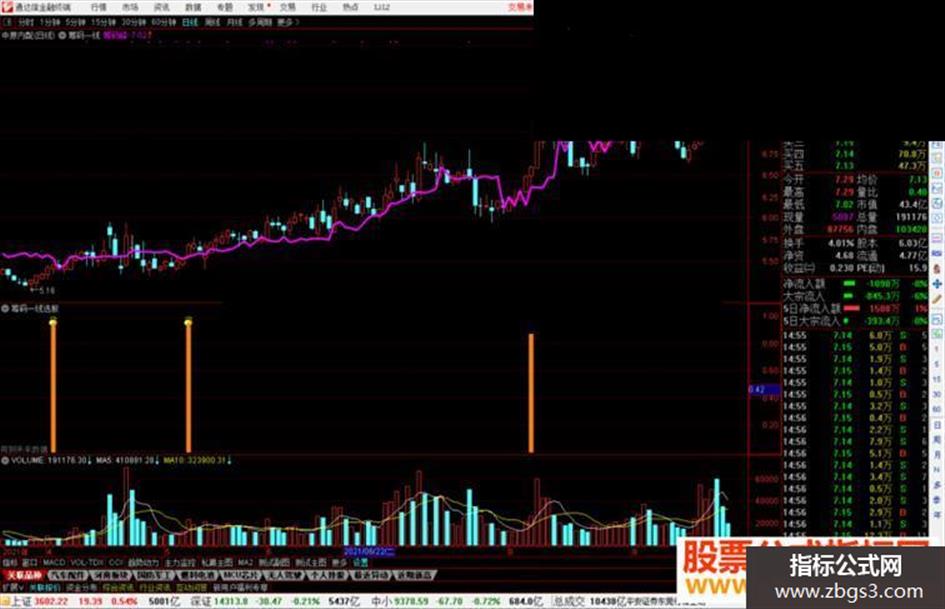Screen dimensions: 945x609
Task: Open the VOLUME panel settings circle icon
Action: 5,460
